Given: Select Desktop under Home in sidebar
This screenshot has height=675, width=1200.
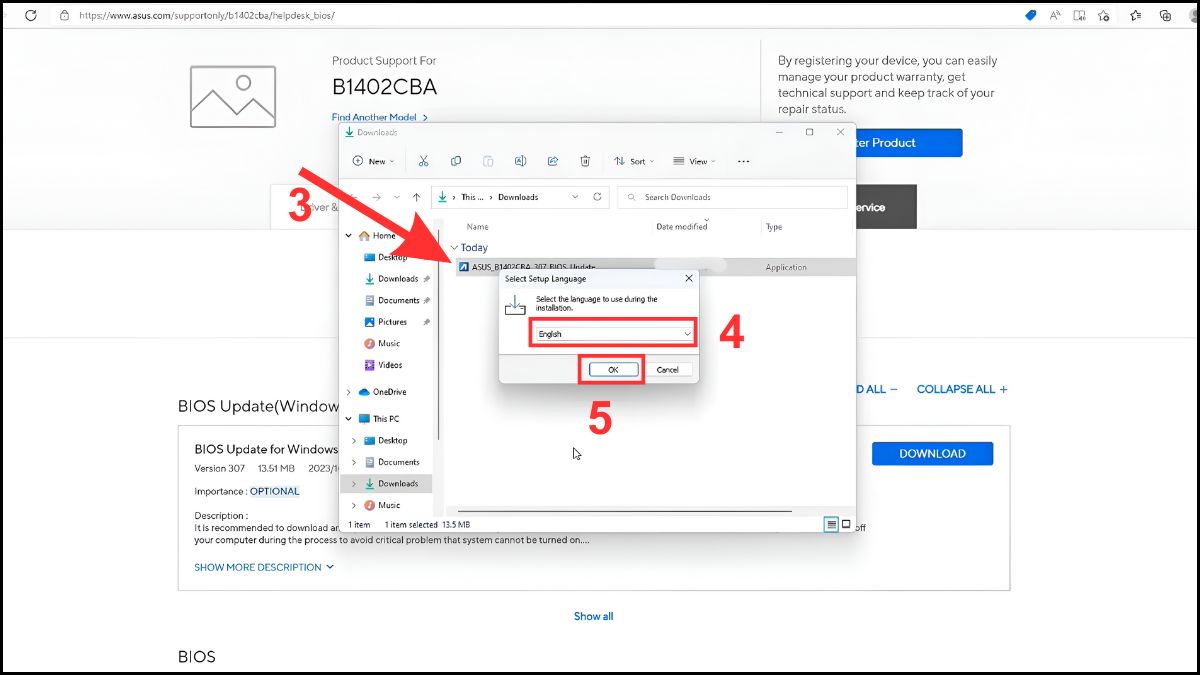Looking at the screenshot, I should [386, 257].
